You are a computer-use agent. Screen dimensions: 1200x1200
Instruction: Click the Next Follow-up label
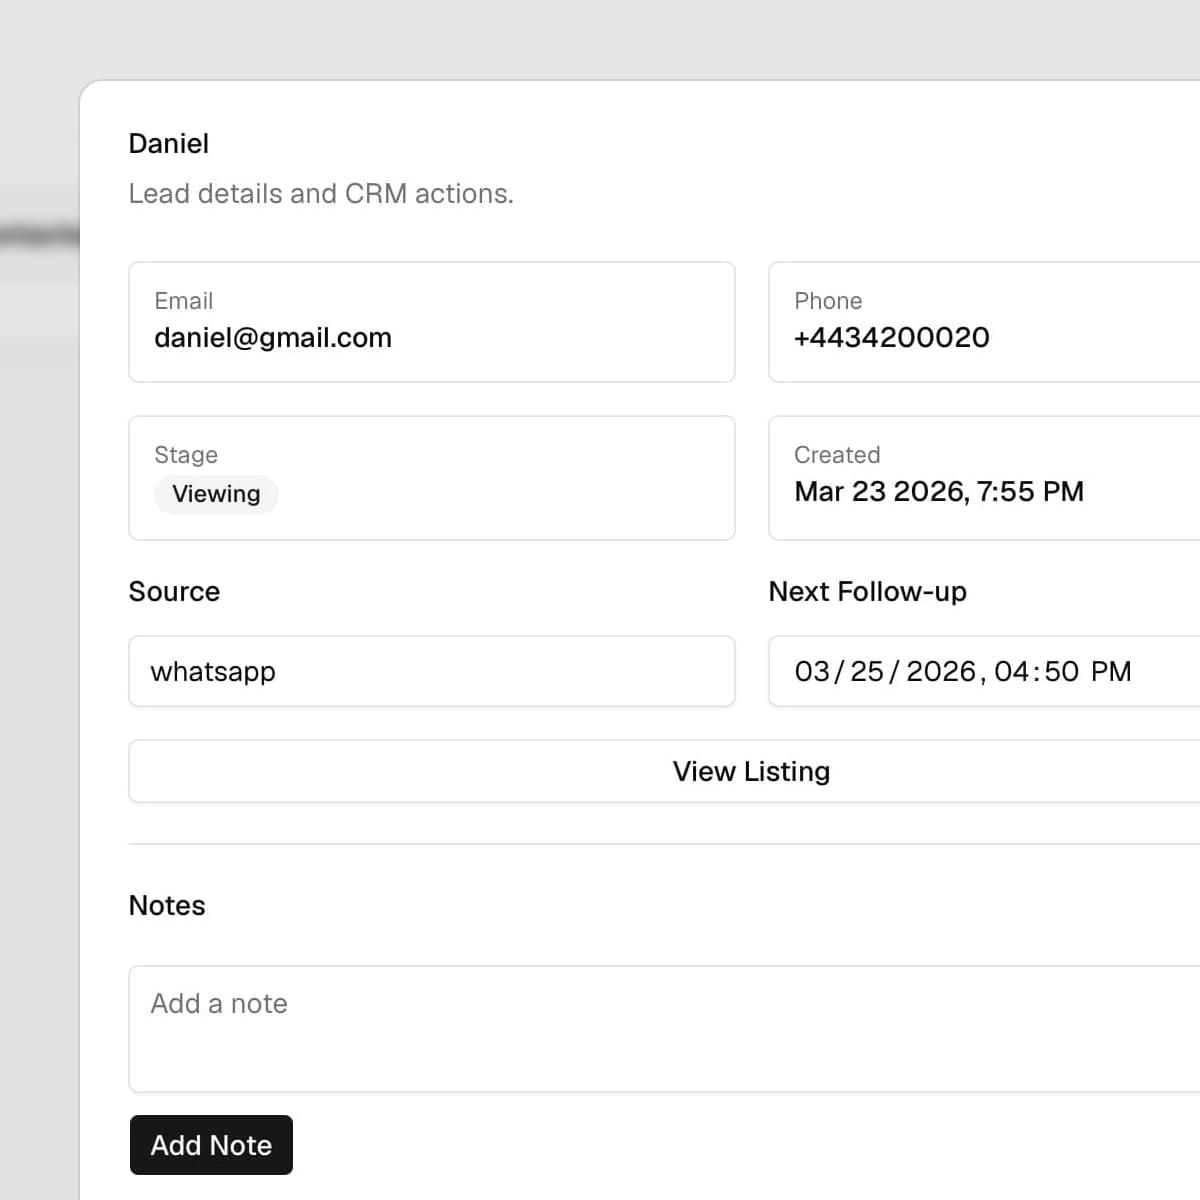tap(867, 591)
